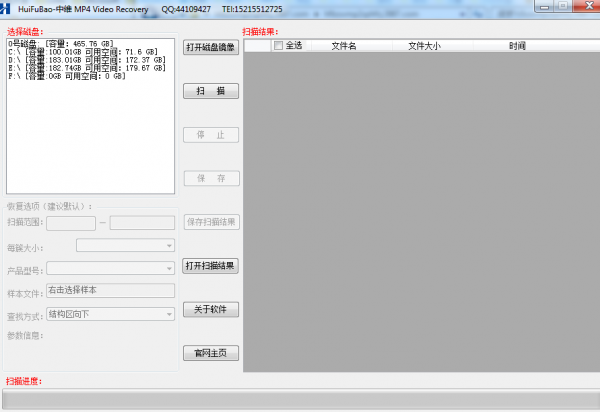Click the 保存扫描结果 button
The height and width of the screenshot is (412, 600).
pyautogui.click(x=212, y=222)
